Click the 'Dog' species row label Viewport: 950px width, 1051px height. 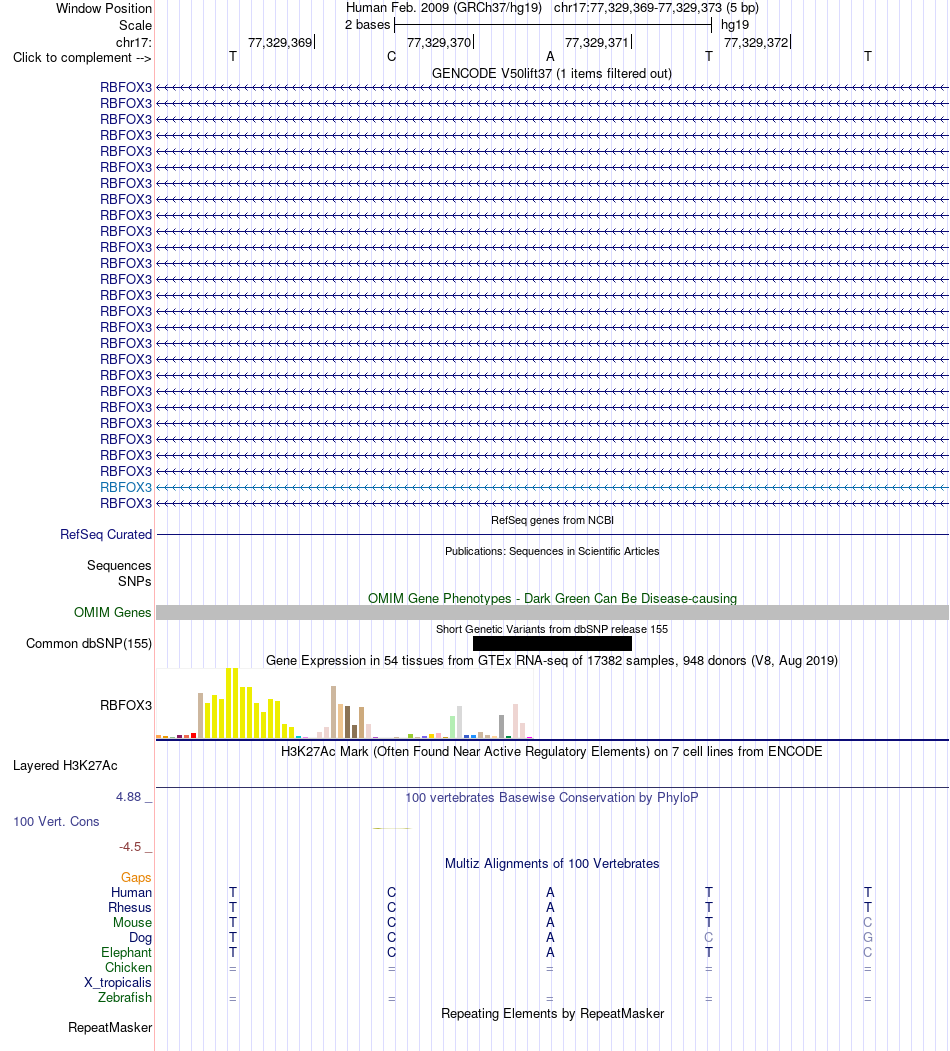[140, 938]
